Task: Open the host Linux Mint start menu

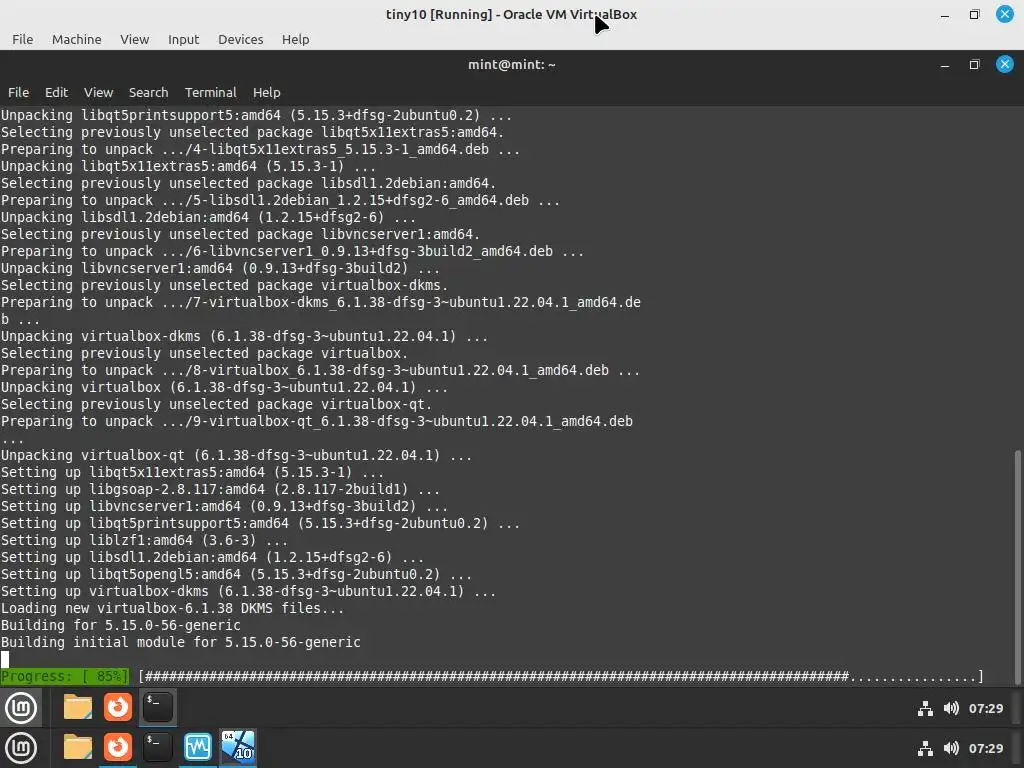Action: pyautogui.click(x=21, y=748)
